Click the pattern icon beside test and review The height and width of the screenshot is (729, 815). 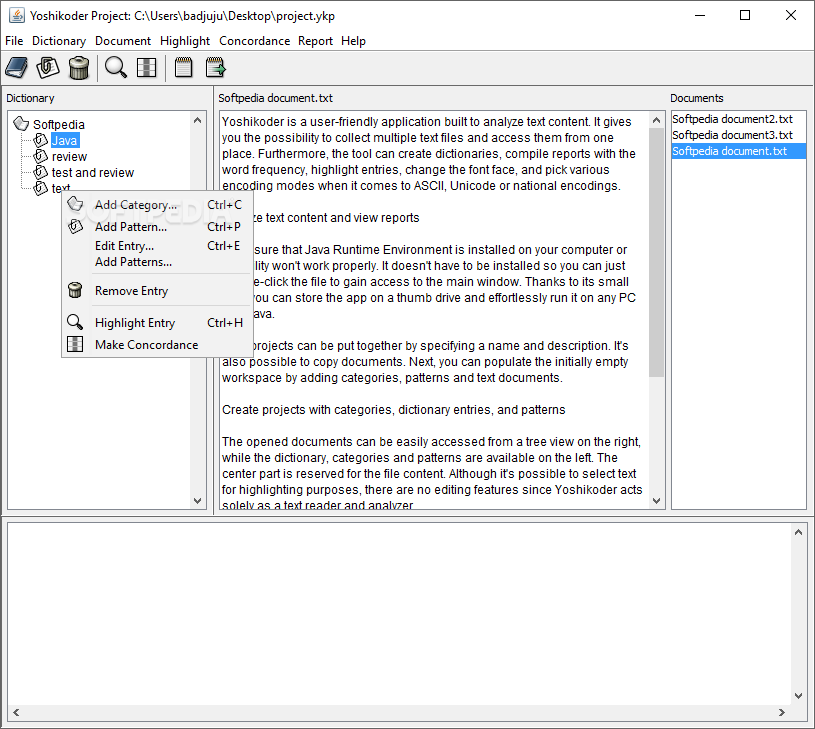point(41,172)
